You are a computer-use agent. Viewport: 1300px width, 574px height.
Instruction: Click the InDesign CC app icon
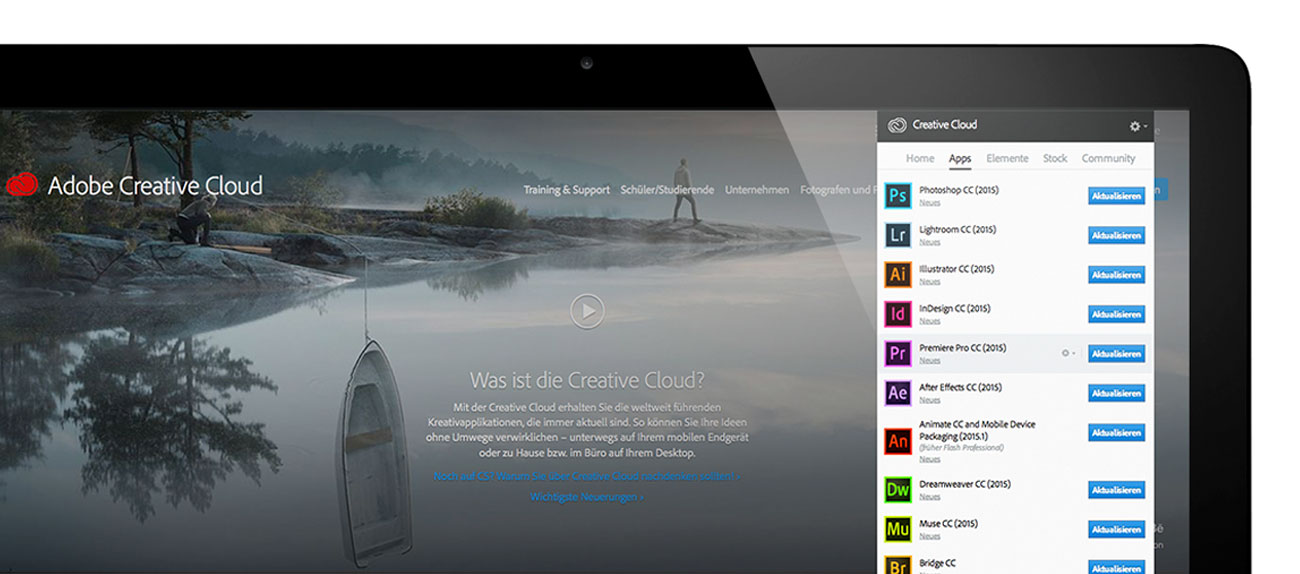click(x=897, y=314)
